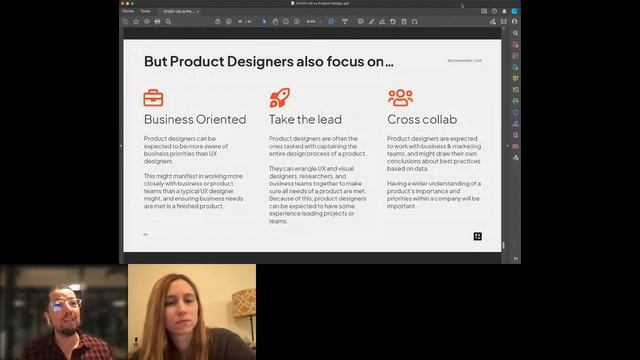The height and width of the screenshot is (360, 640).
Task: Select the woman's video thumbnail
Action: [x=192, y=312]
